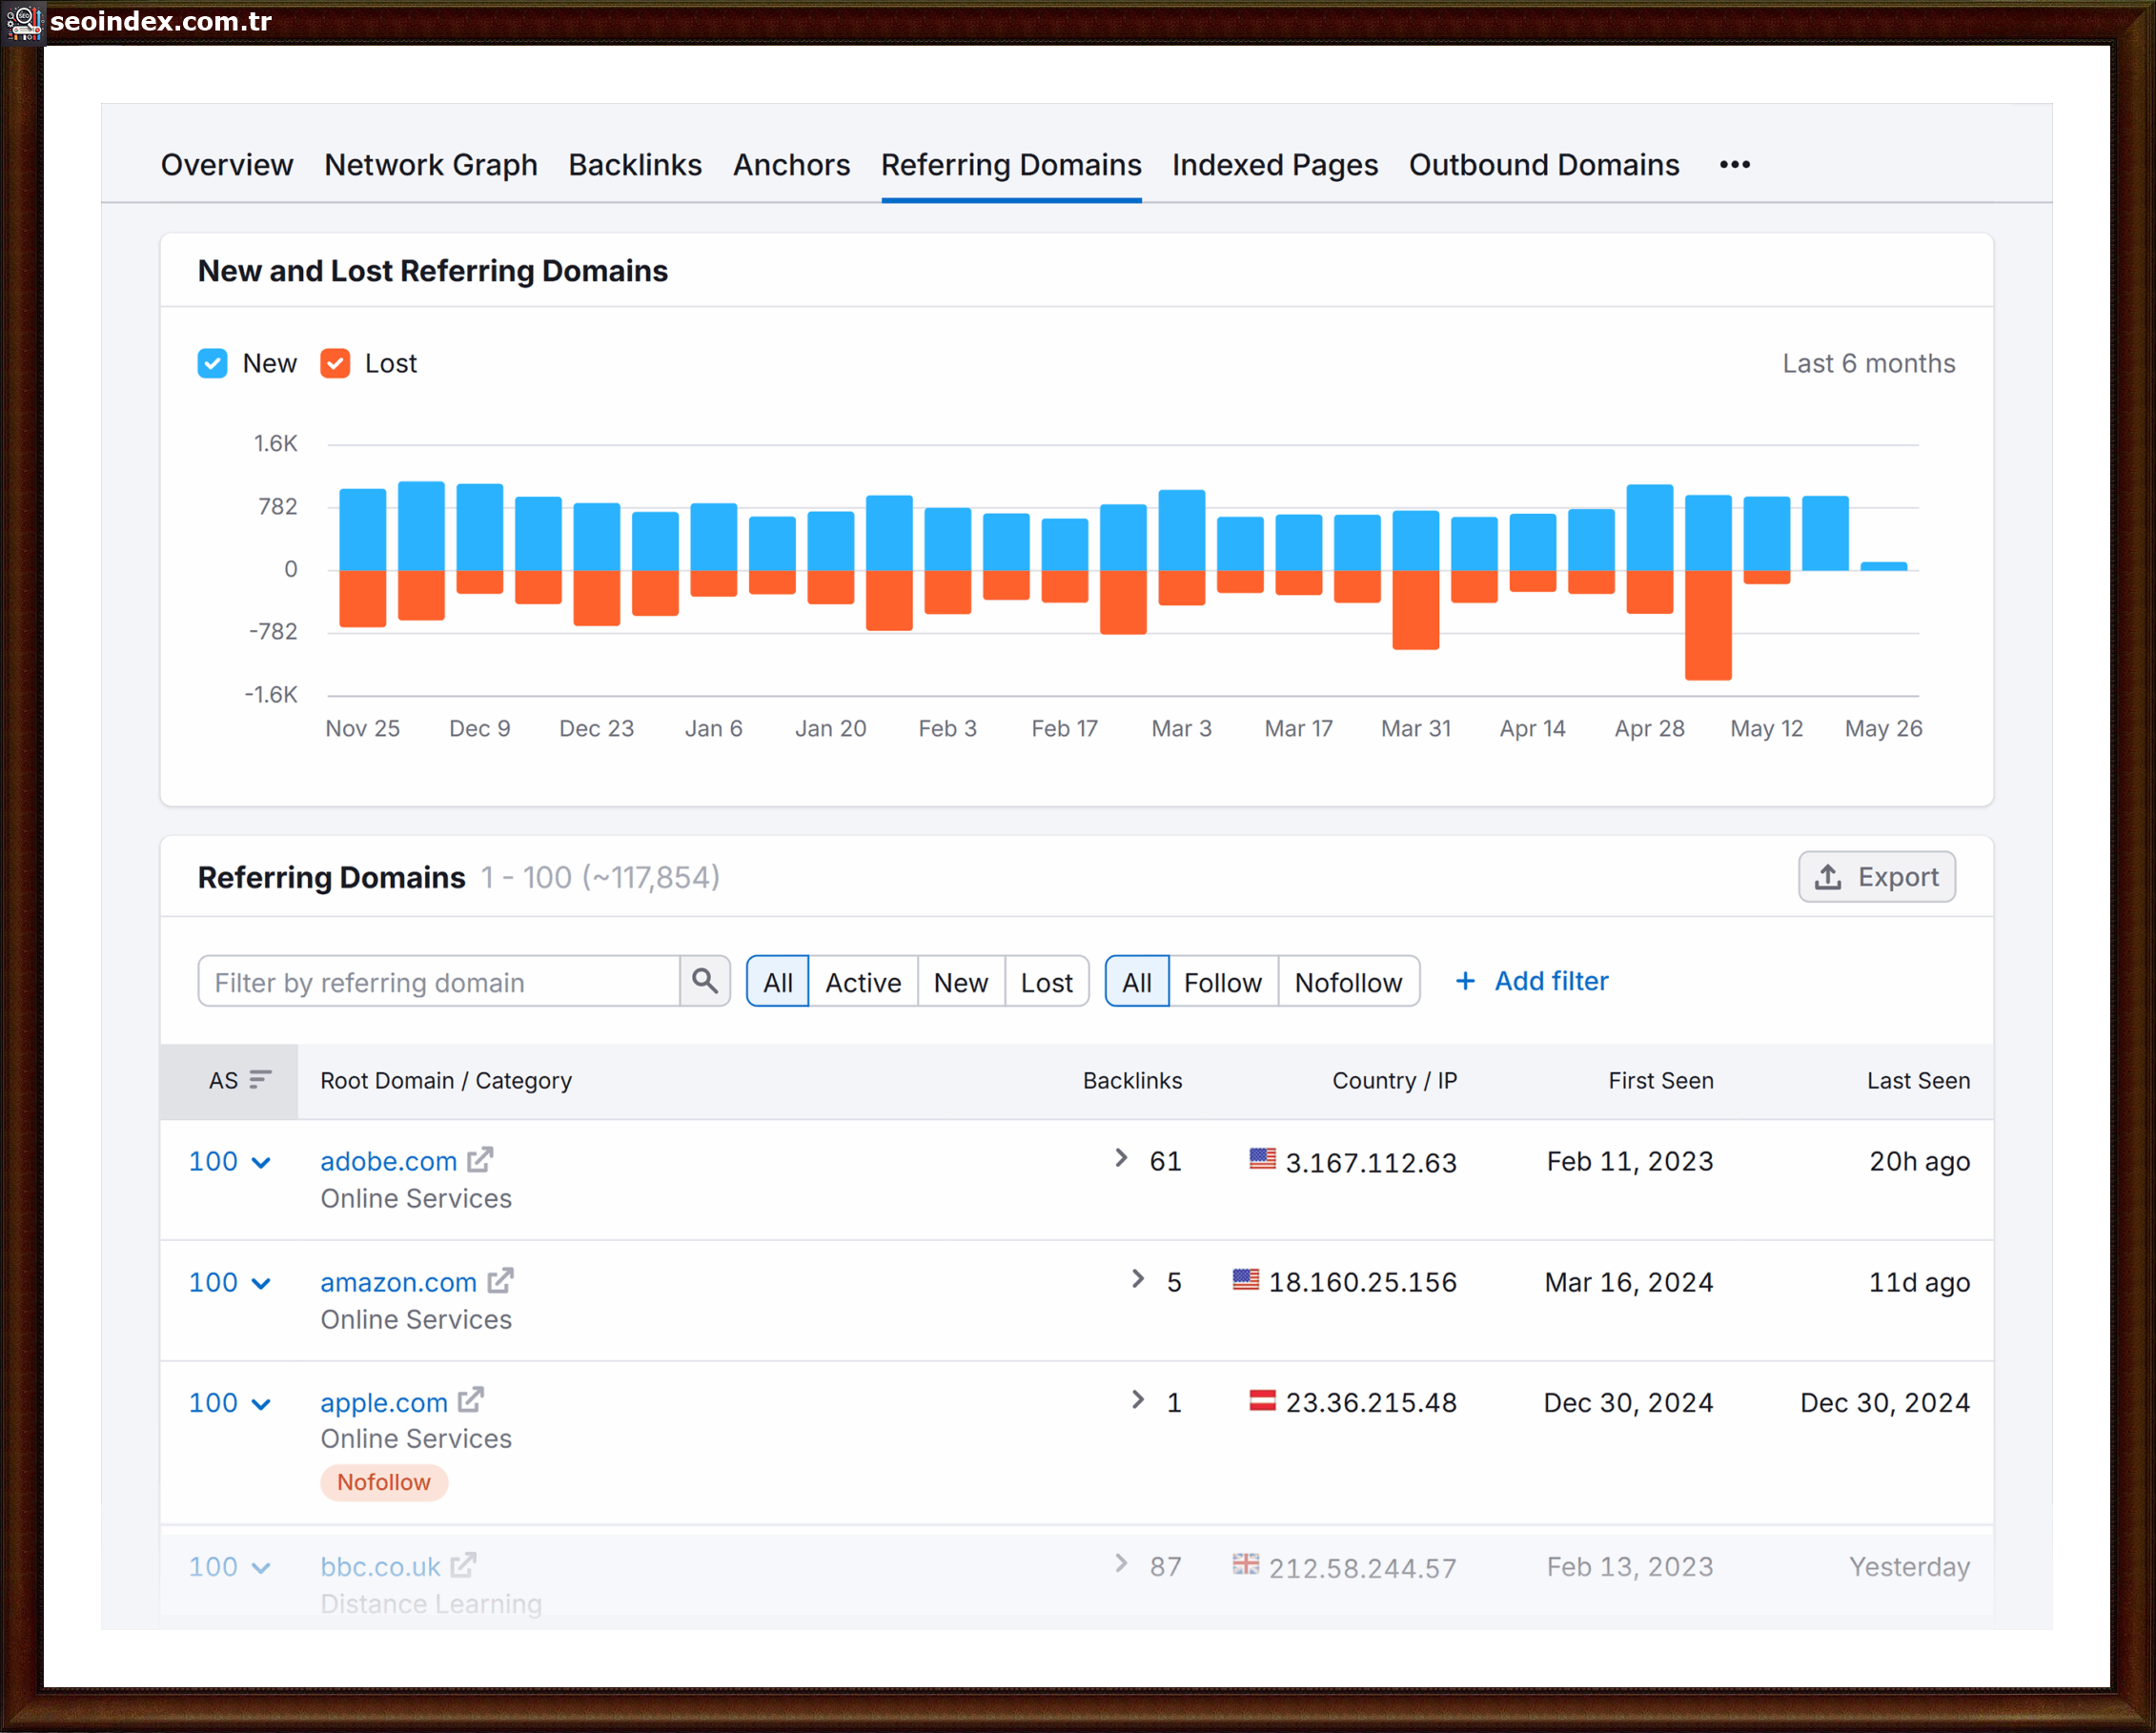Screen dimensions: 2156x1733
Task: Click the Export button
Action: pyautogui.click(x=1876, y=877)
